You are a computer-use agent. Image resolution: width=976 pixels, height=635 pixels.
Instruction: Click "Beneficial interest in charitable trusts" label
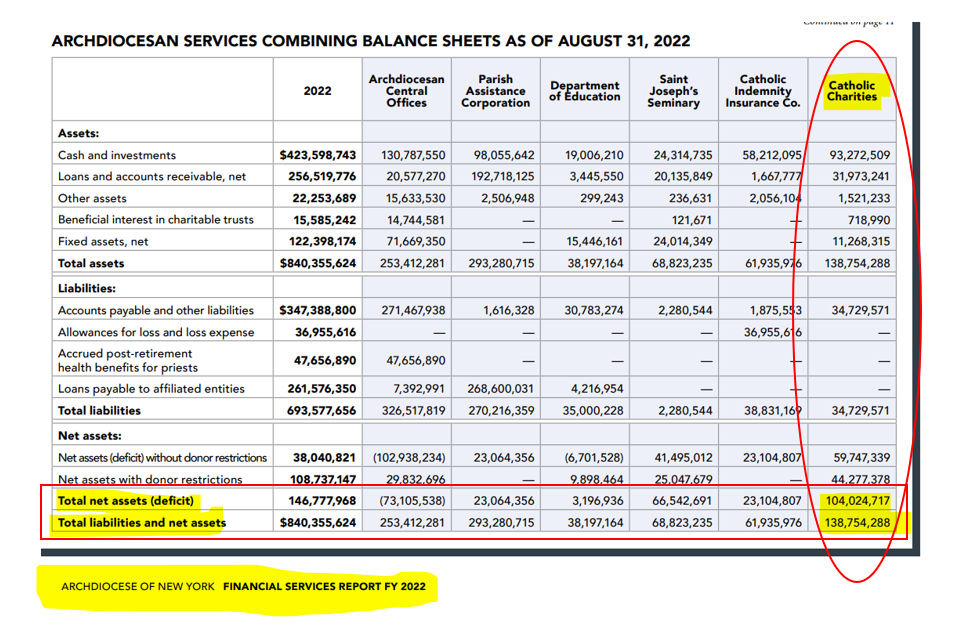(156, 219)
